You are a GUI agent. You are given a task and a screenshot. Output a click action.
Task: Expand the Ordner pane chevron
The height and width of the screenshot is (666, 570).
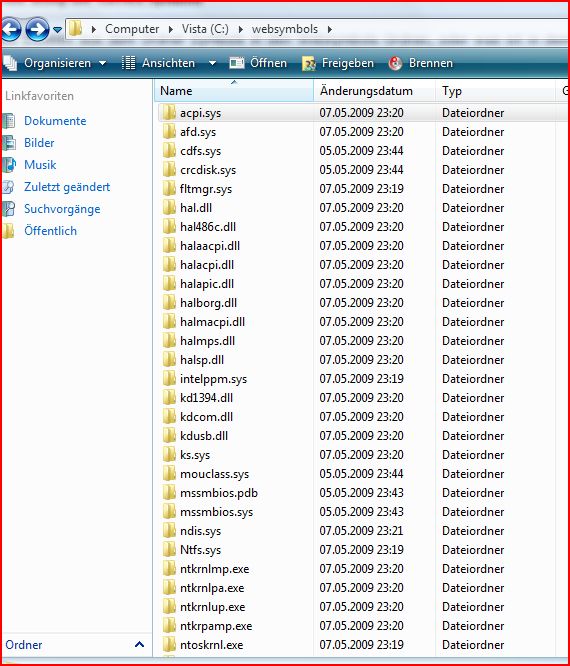[139, 645]
